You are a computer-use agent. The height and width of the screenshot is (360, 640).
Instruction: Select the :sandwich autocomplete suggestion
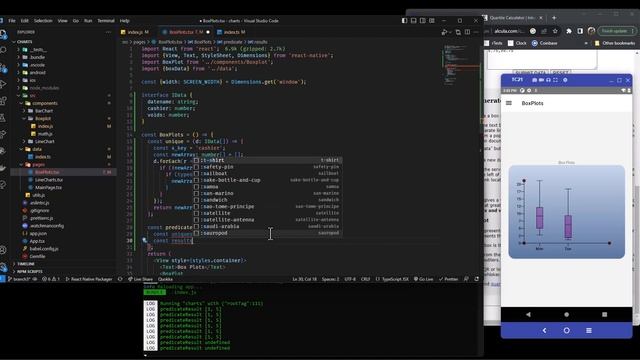pos(267,200)
